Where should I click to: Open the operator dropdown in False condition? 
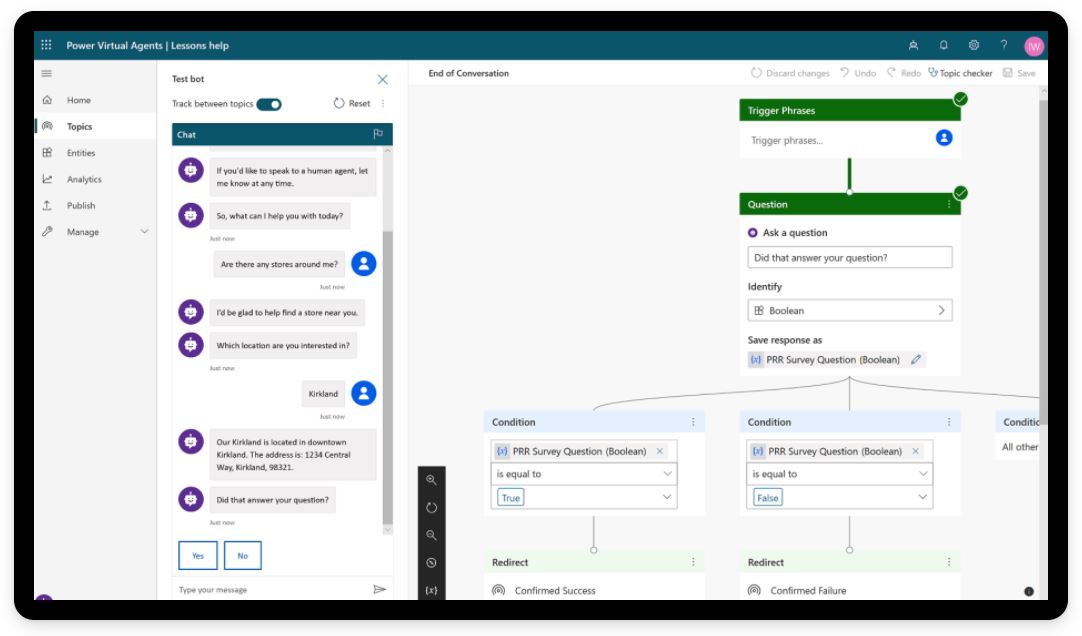coord(839,474)
